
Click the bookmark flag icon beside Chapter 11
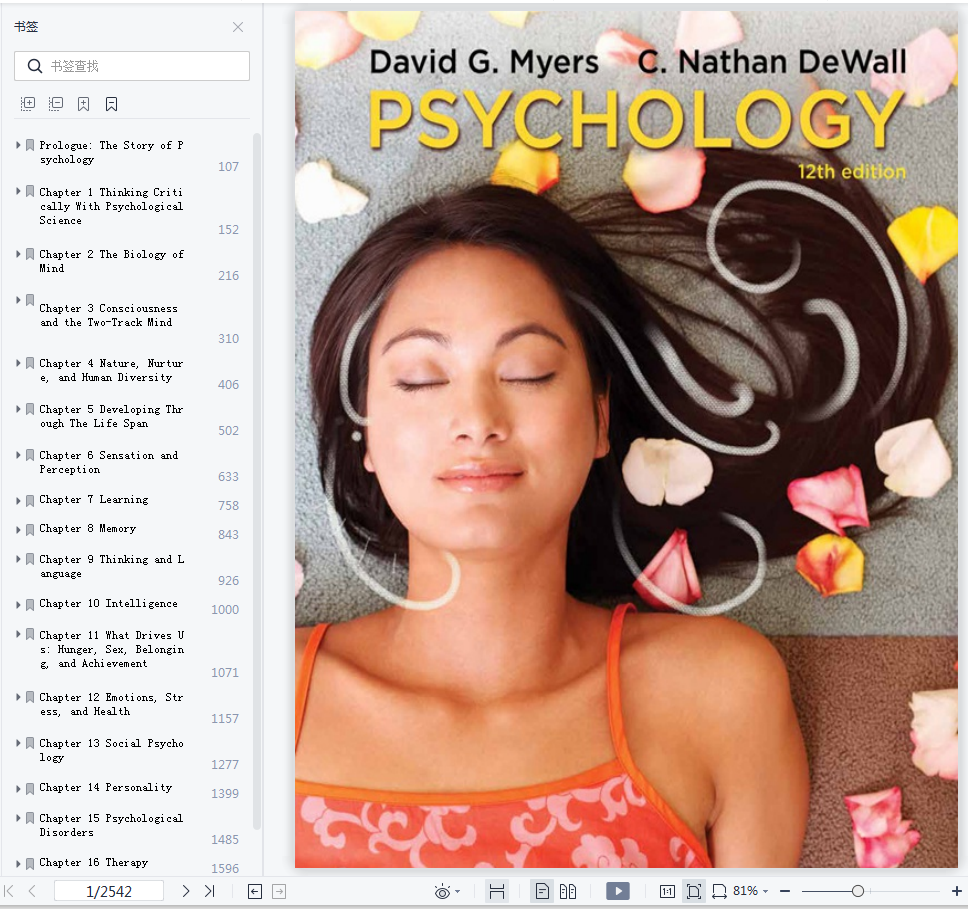[x=30, y=634]
